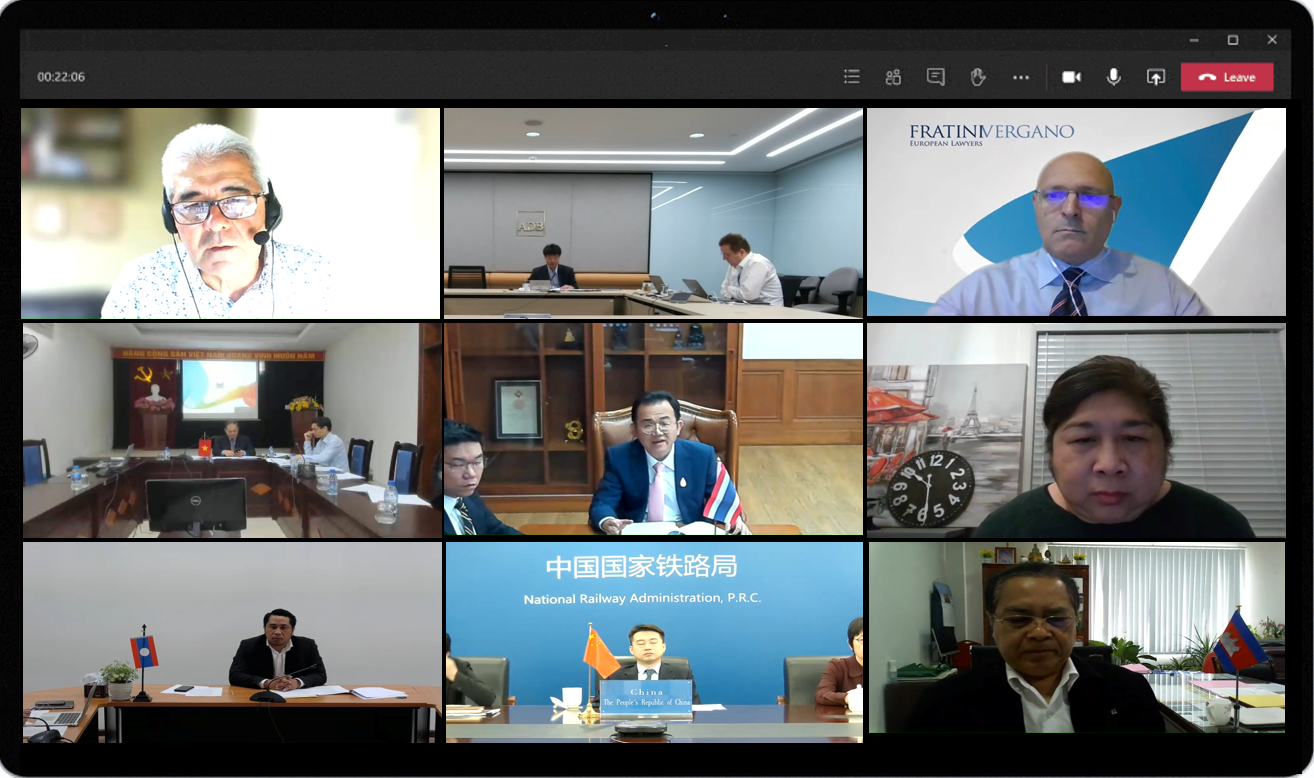Open breakout rooms panel
Viewport: 1314px width, 778px height.
tap(893, 77)
